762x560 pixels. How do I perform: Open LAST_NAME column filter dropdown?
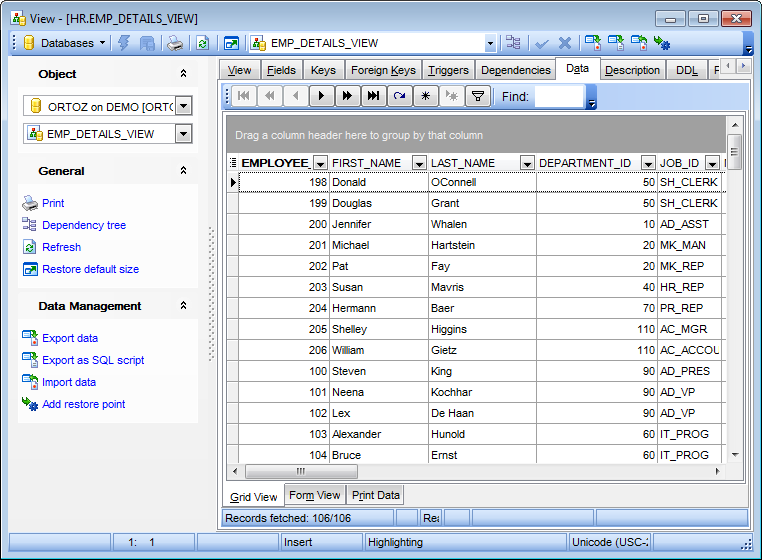pyautogui.click(x=527, y=164)
